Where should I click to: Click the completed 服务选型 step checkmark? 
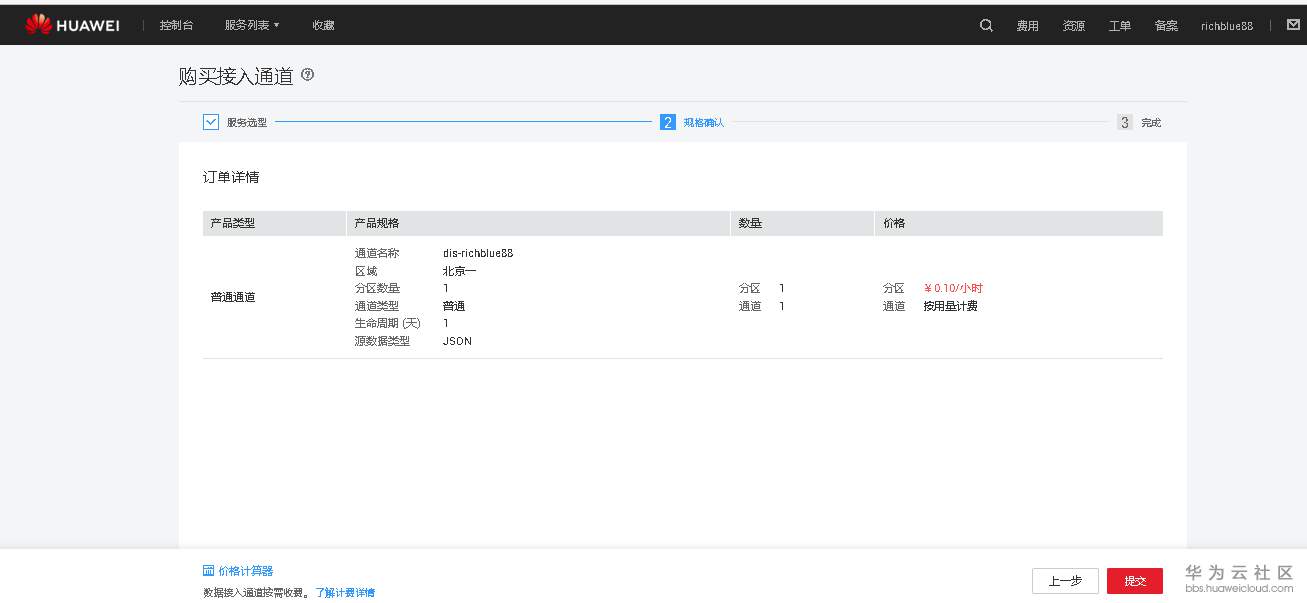coord(211,122)
